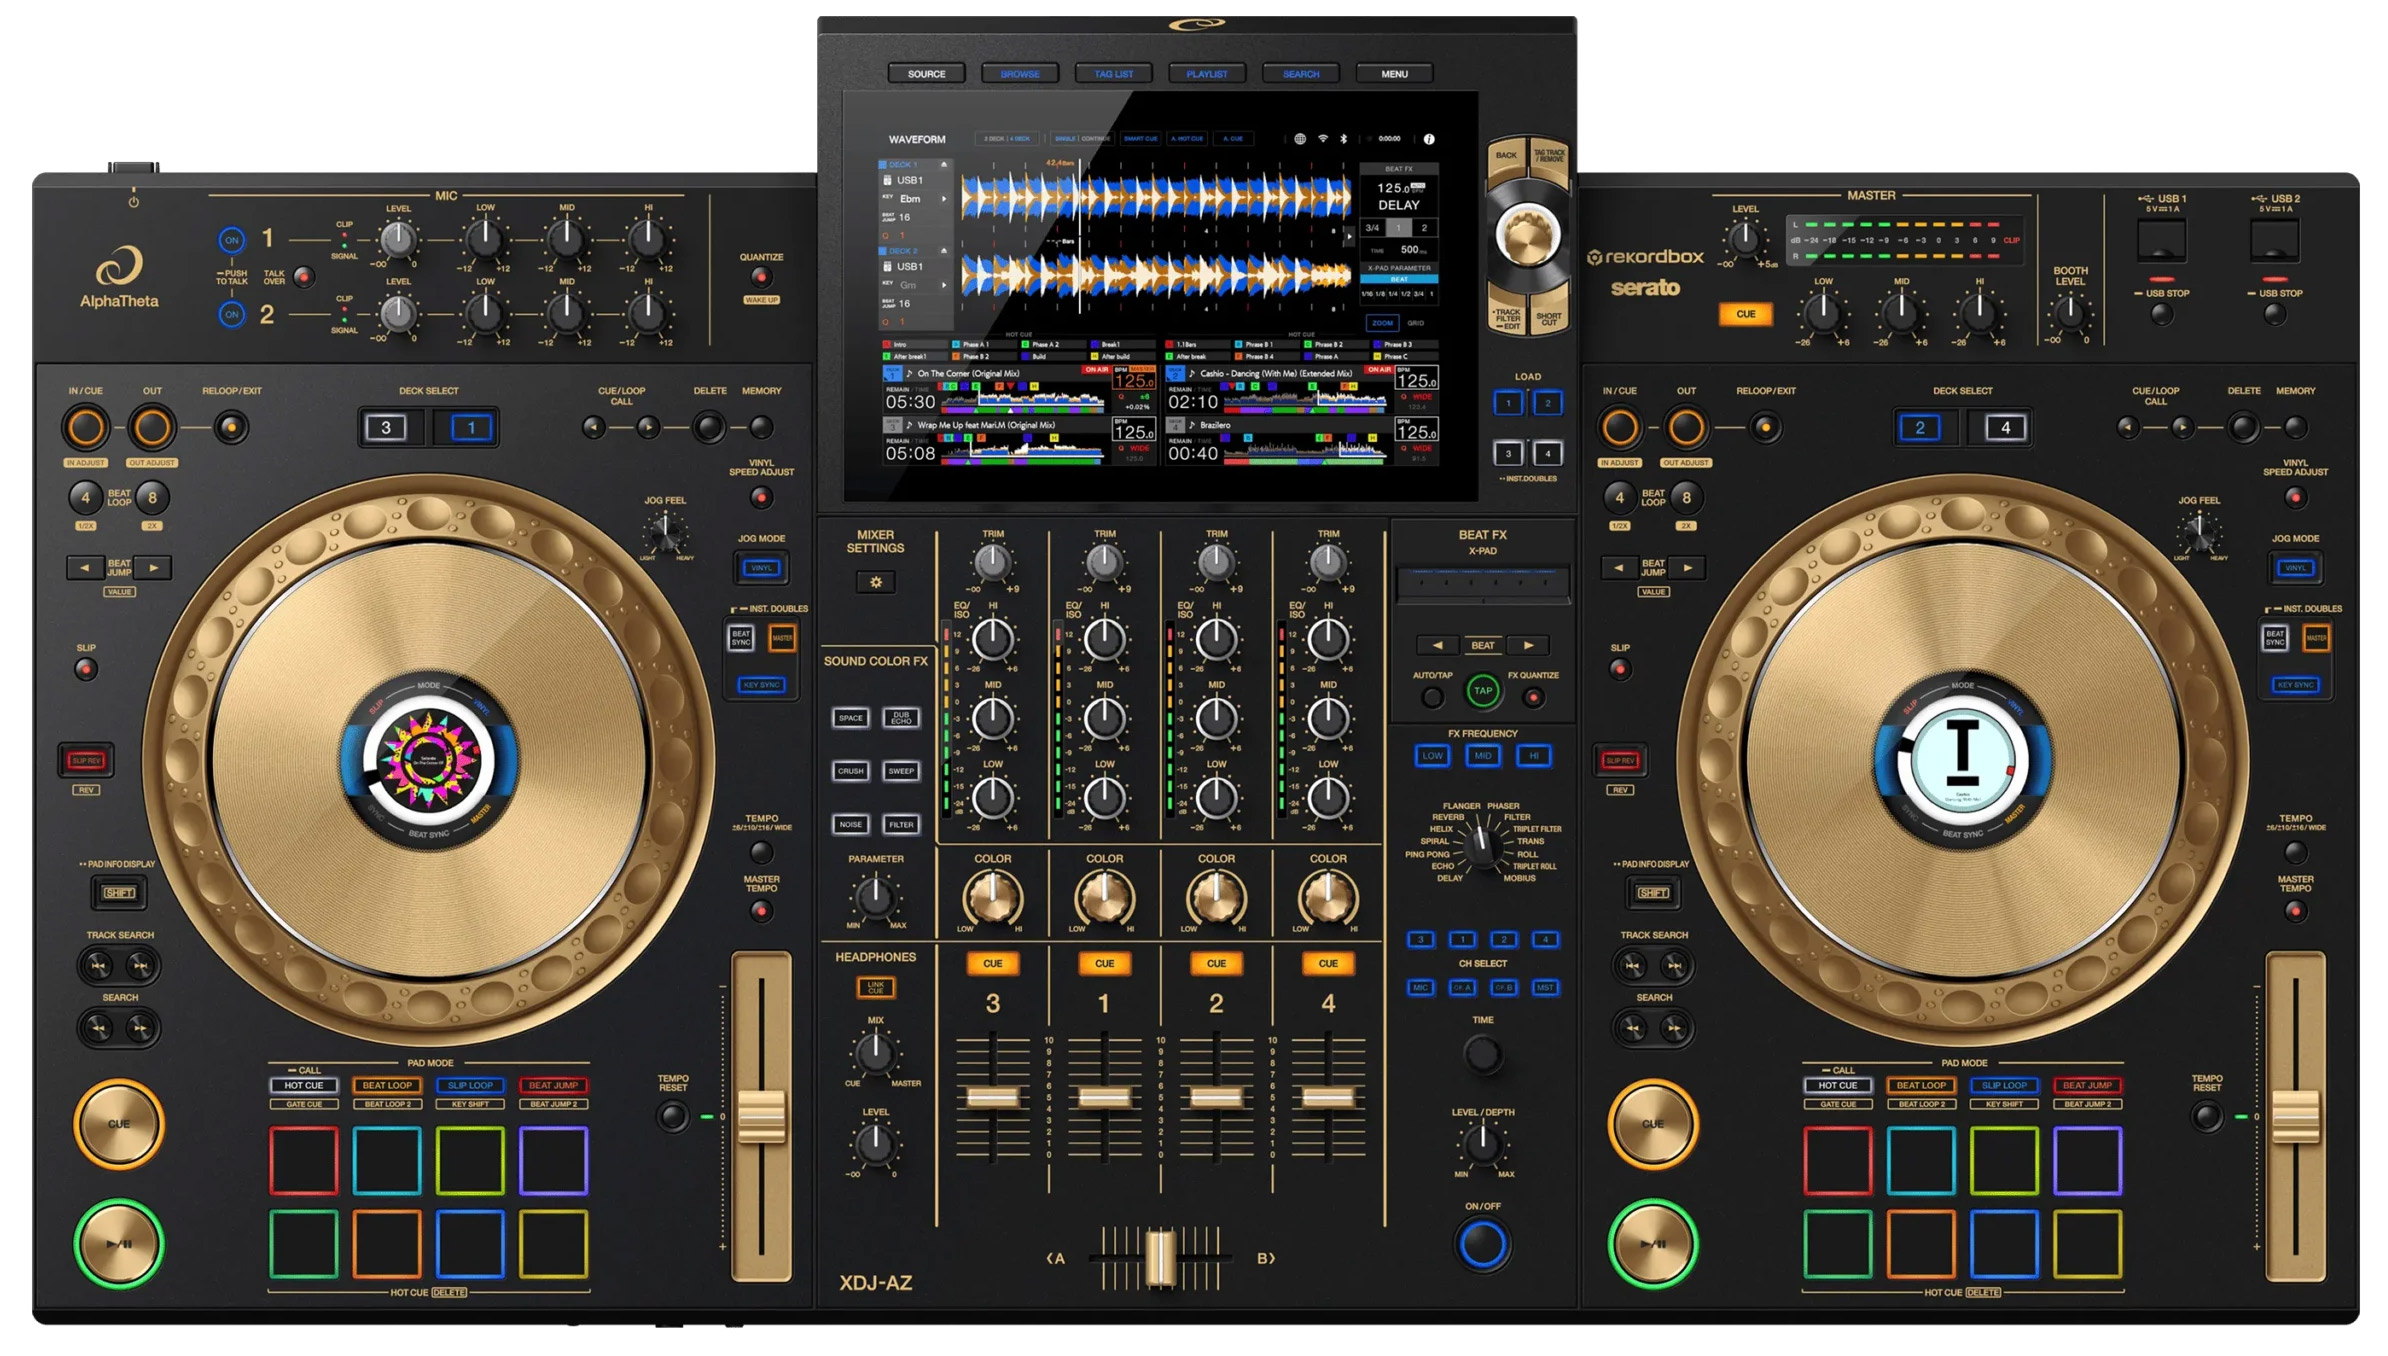2388x1356 pixels.
Task: Turn on MIC 1 with the ON button
Action: (x=231, y=240)
